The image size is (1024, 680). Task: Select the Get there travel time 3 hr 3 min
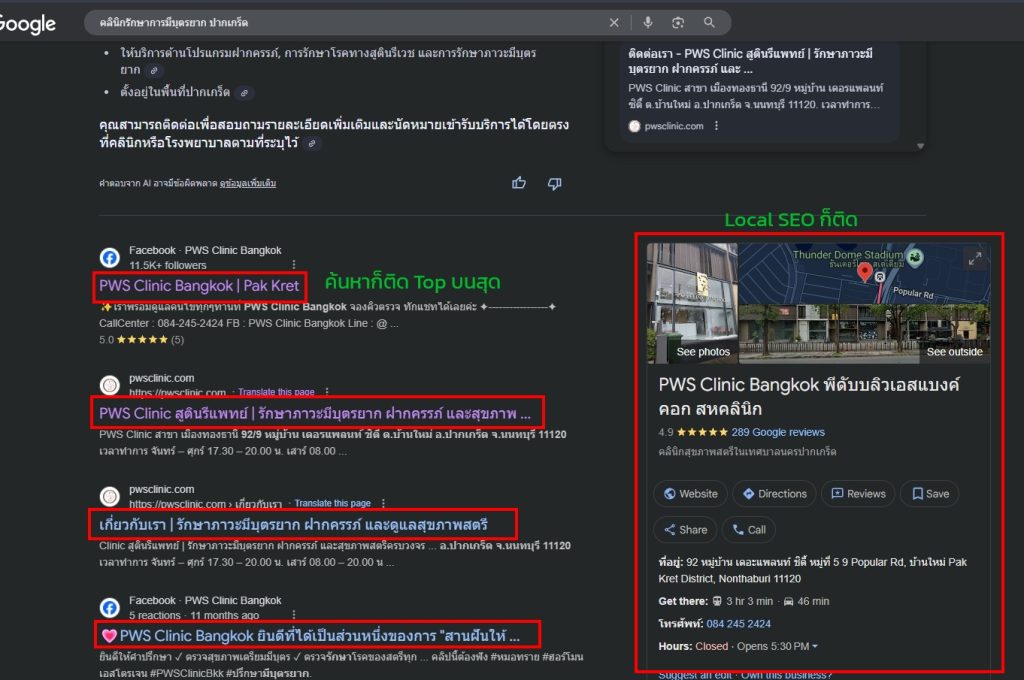750,601
